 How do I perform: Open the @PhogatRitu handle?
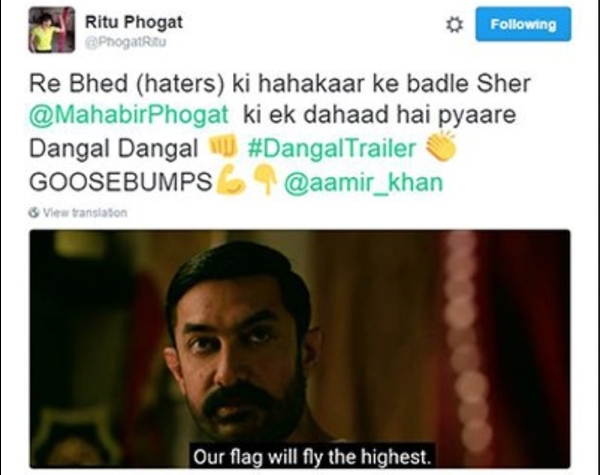tap(126, 42)
